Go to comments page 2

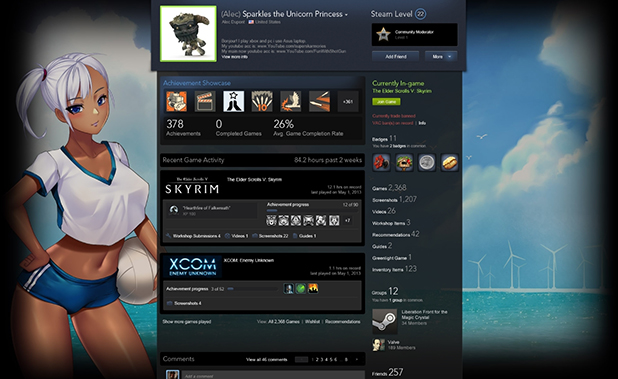click(317, 359)
